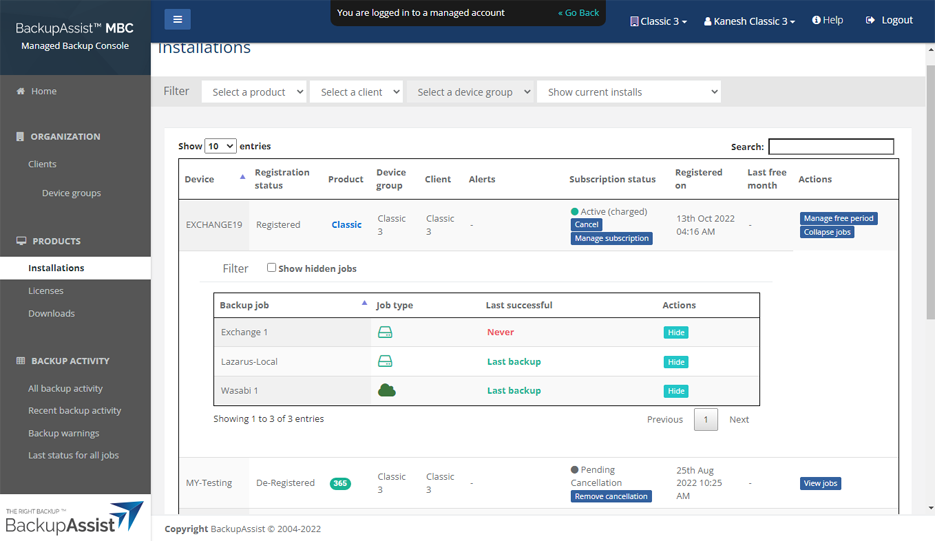Click the EXCHANGE19 device cell
This screenshot has width=935, height=541.
214,225
